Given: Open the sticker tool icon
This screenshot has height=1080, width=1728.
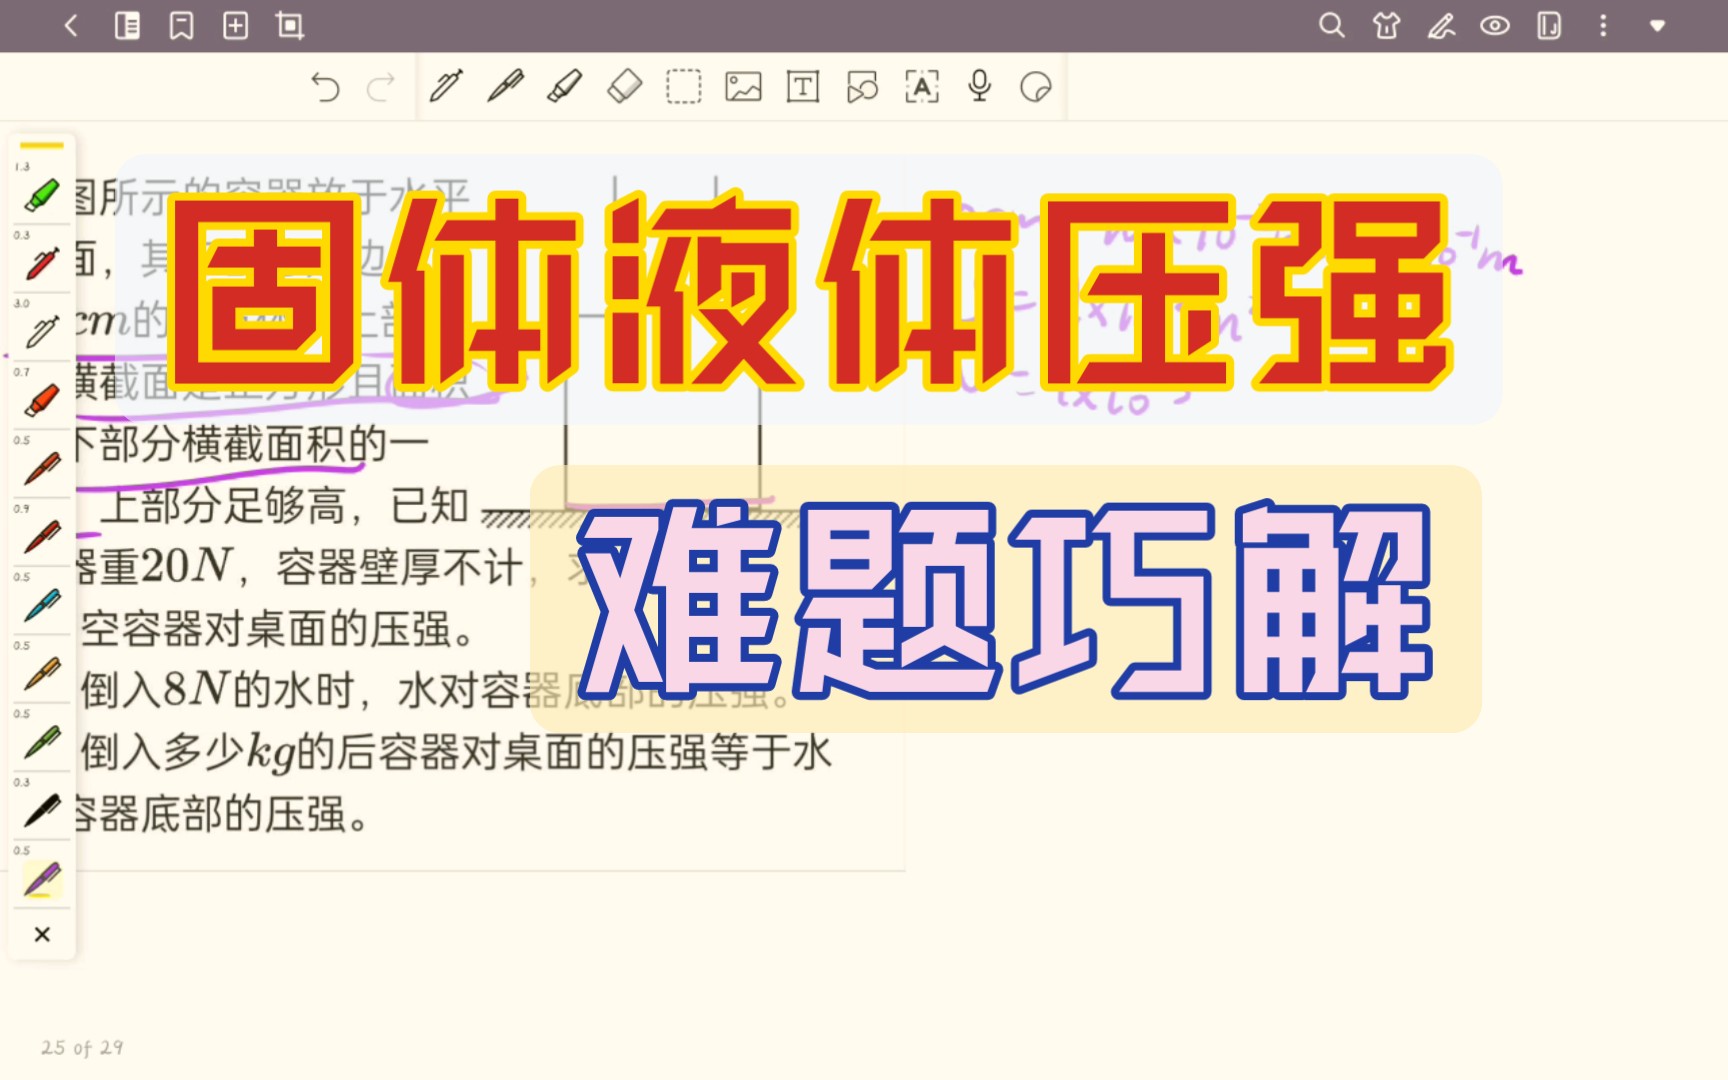Looking at the screenshot, I should point(1036,87).
